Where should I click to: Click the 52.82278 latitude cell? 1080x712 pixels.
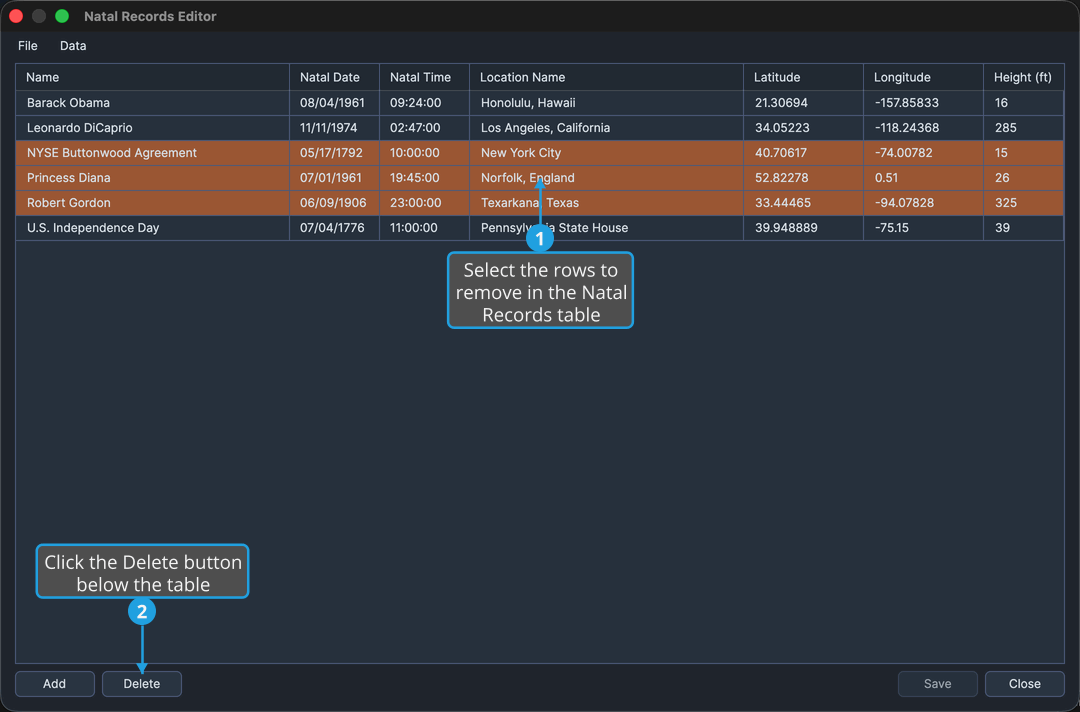pos(803,178)
